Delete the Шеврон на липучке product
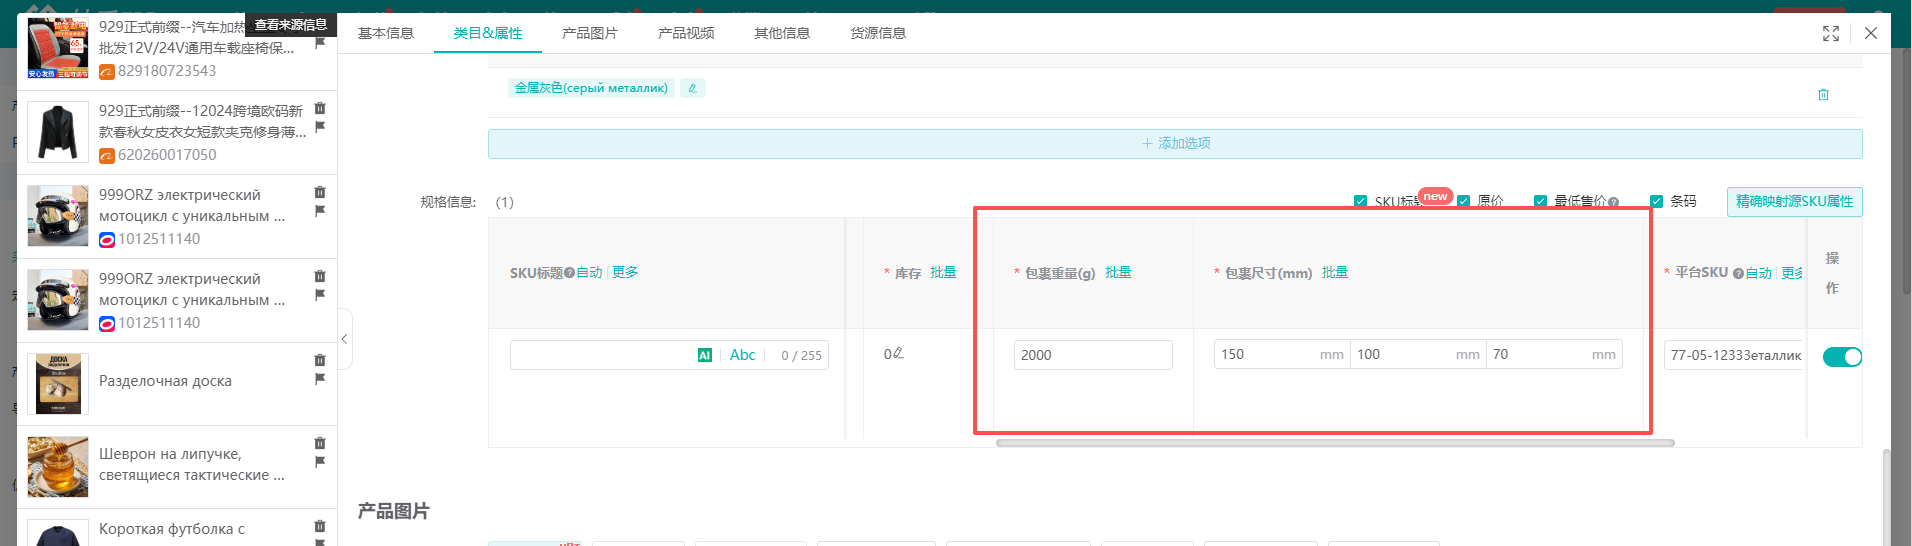 click(x=320, y=443)
